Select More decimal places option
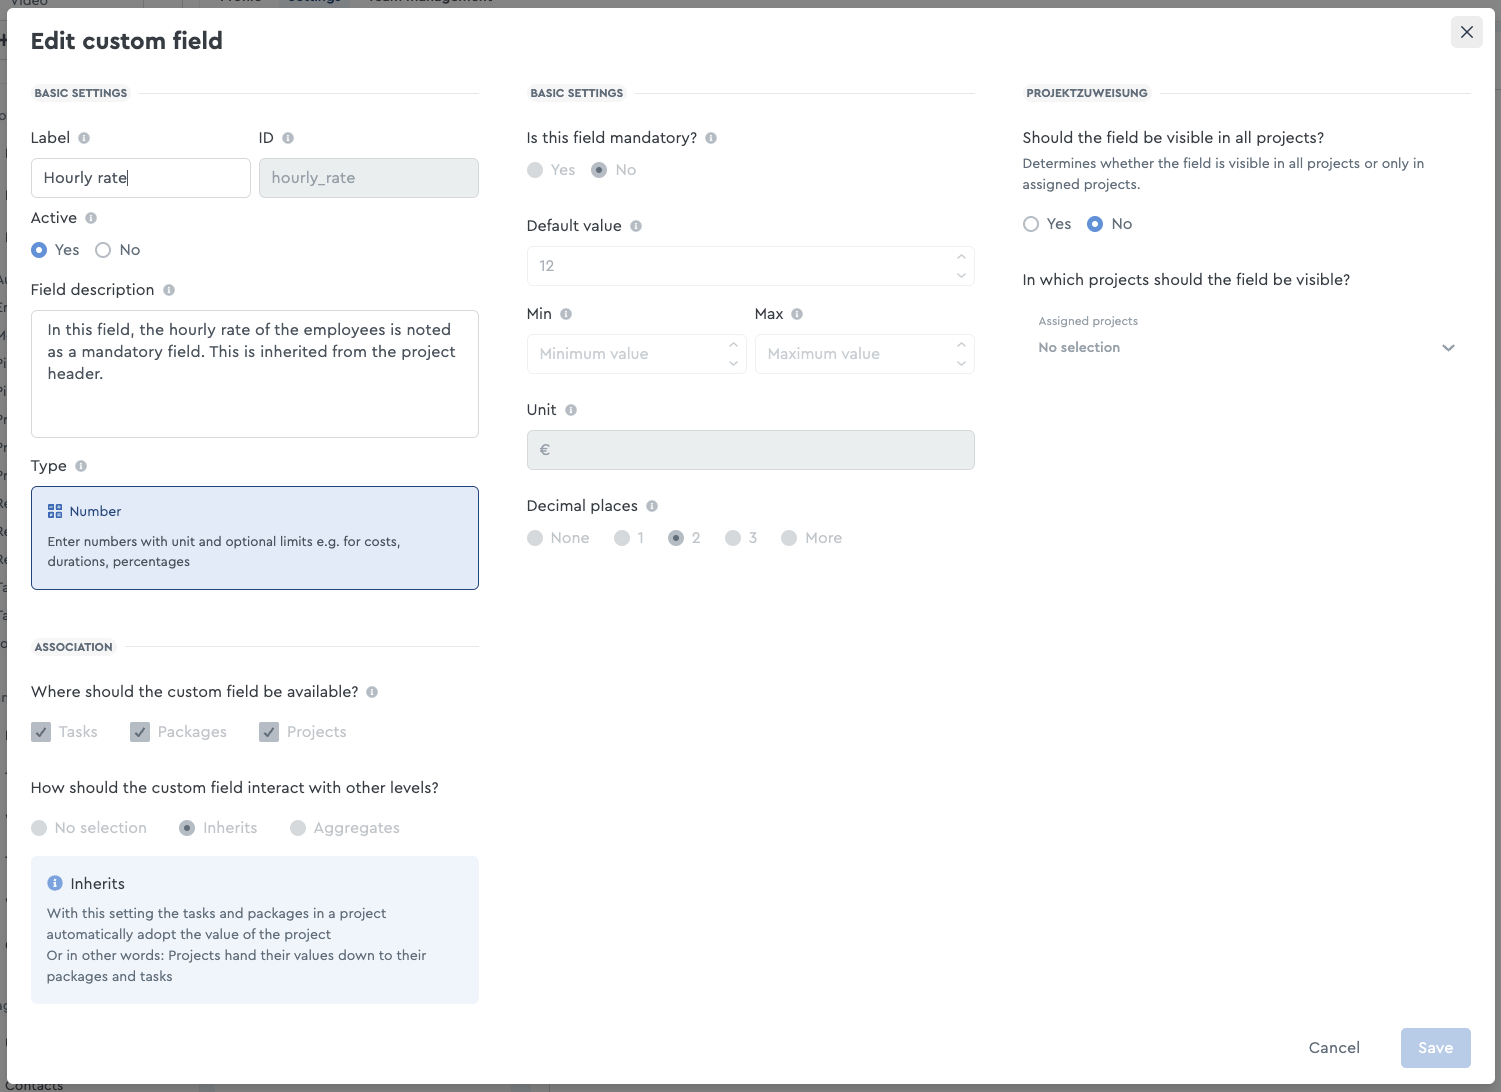Viewport: 1501px width, 1092px height. 789,538
